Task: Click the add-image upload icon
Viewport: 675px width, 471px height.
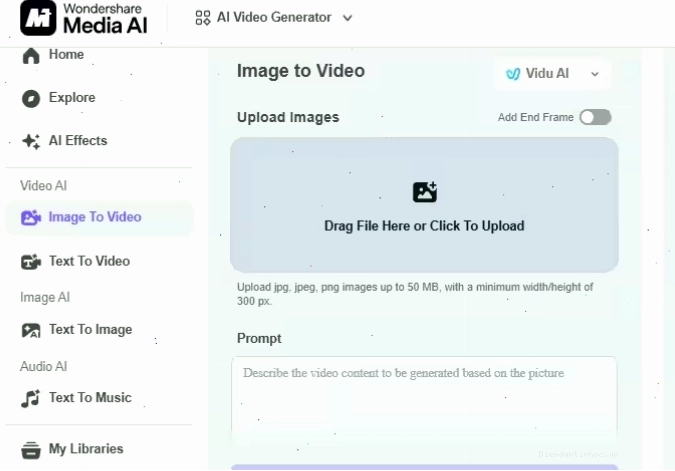Action: pyautogui.click(x=425, y=192)
